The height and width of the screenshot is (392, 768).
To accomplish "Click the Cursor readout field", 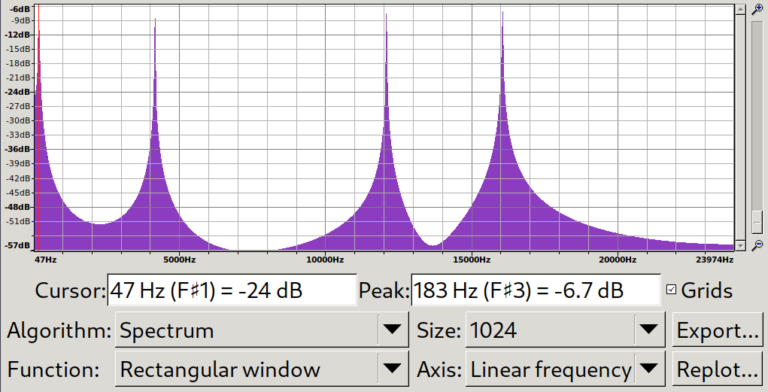I will (232, 290).
